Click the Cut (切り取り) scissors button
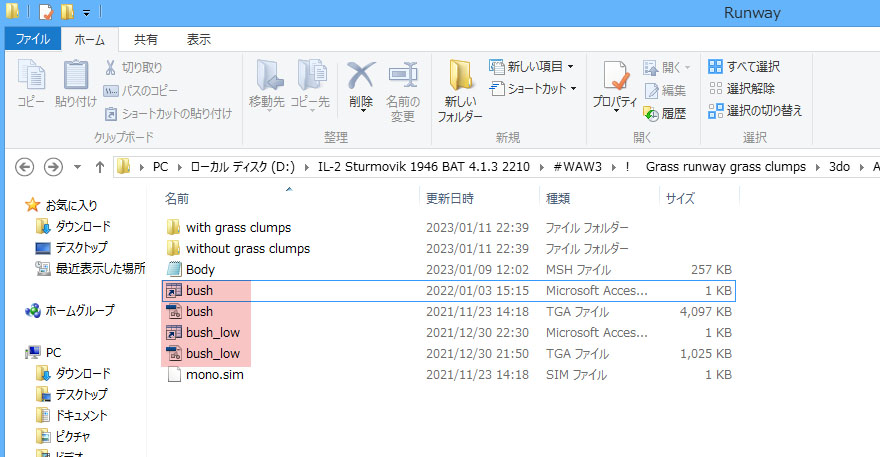880x457 pixels. click(x=134, y=67)
